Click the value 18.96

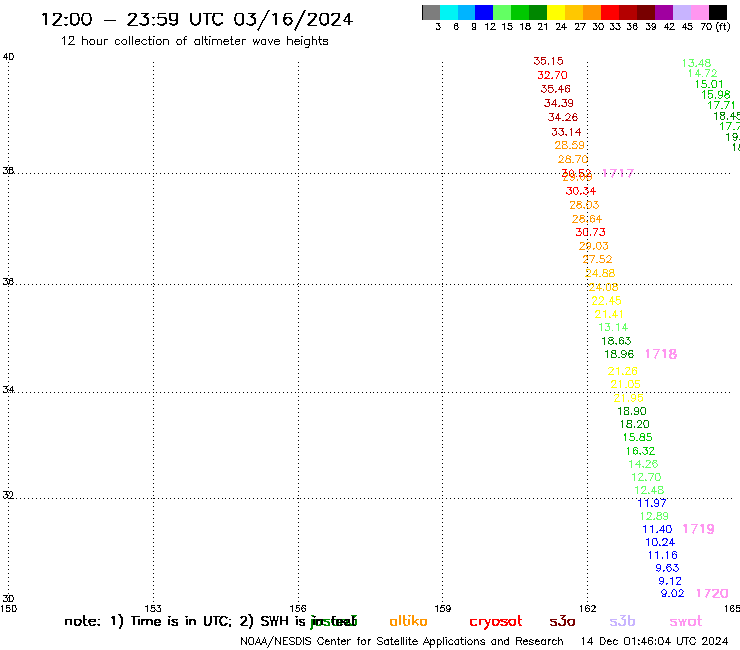point(619,354)
